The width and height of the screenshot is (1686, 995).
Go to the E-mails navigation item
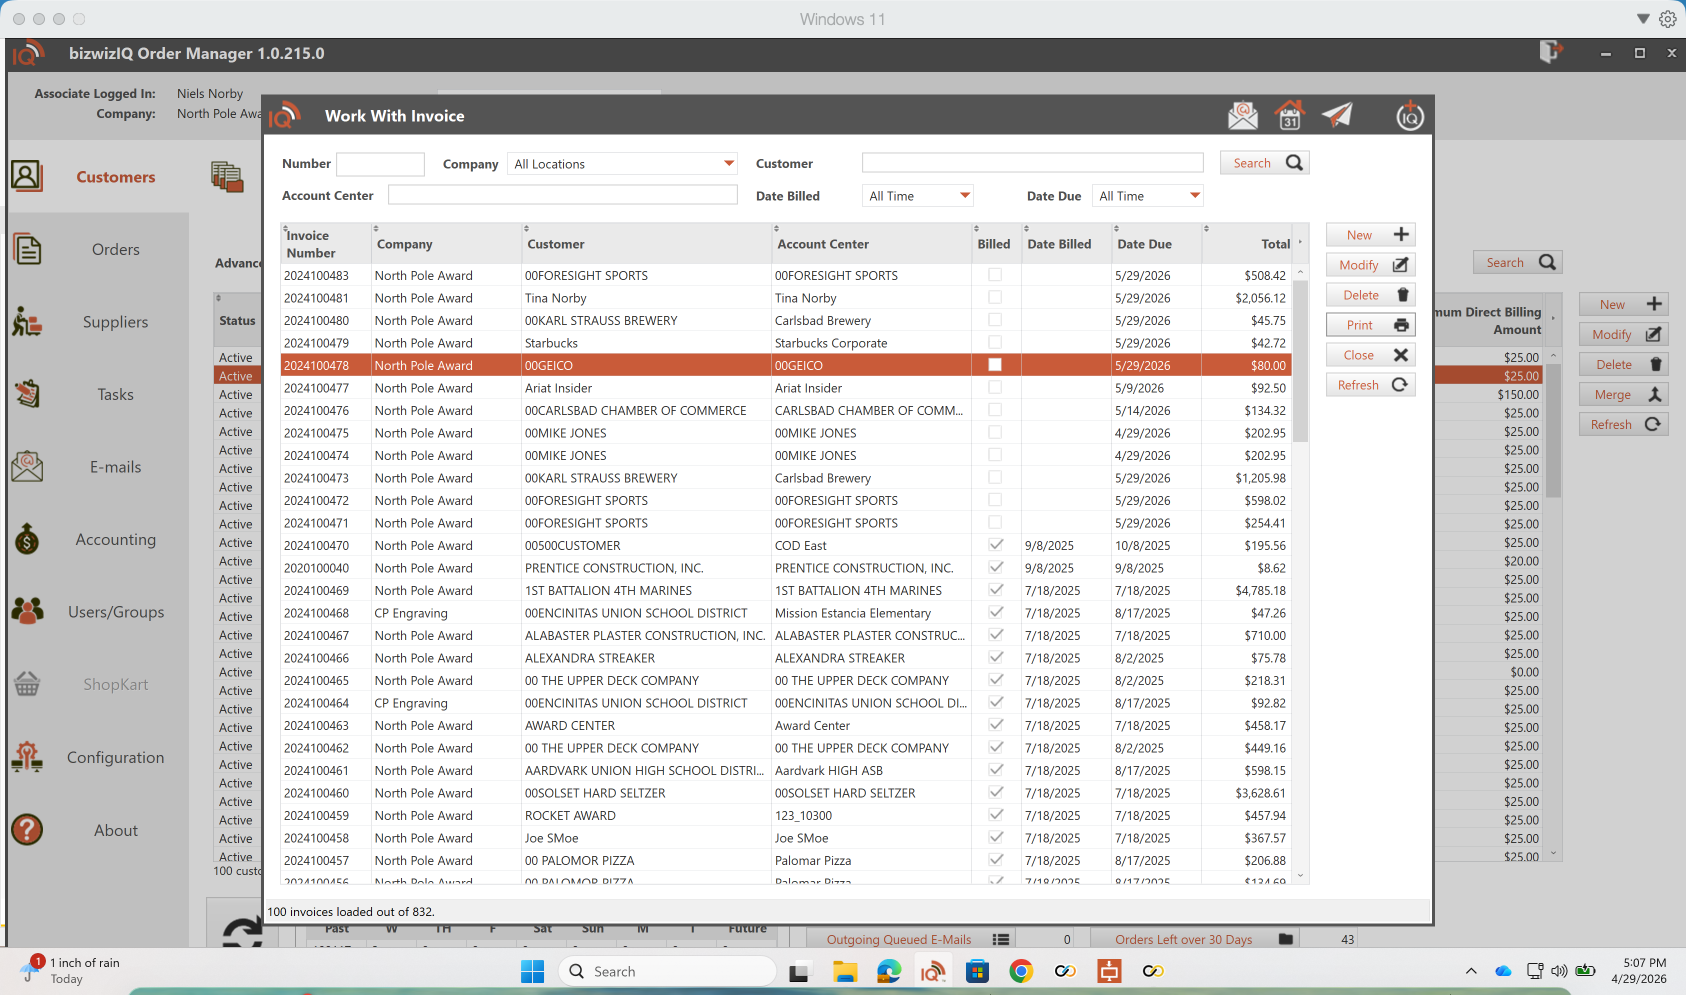115,467
